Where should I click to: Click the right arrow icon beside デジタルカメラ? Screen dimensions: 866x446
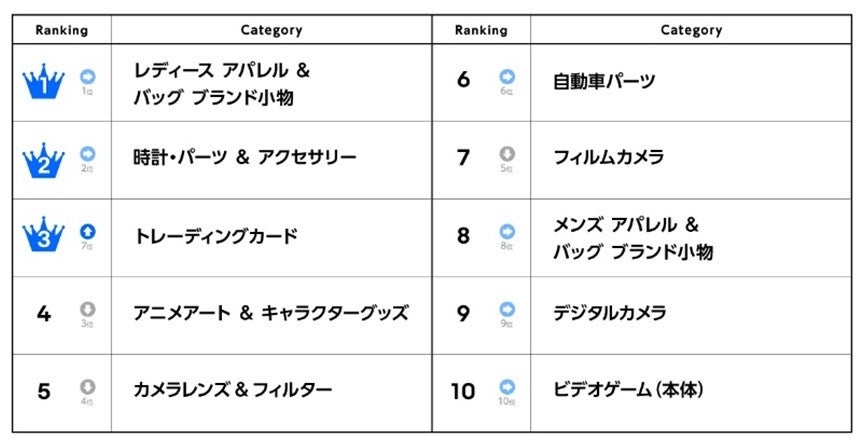click(507, 308)
